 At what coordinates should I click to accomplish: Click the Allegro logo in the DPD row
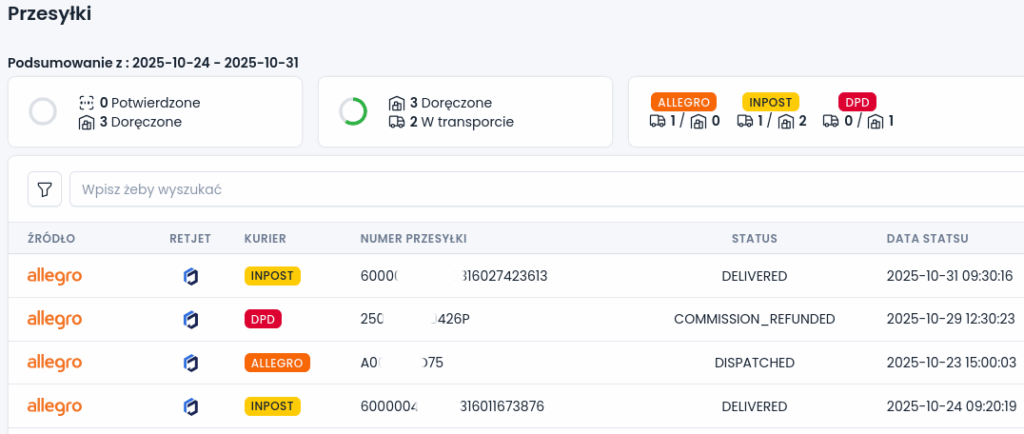[x=54, y=319]
